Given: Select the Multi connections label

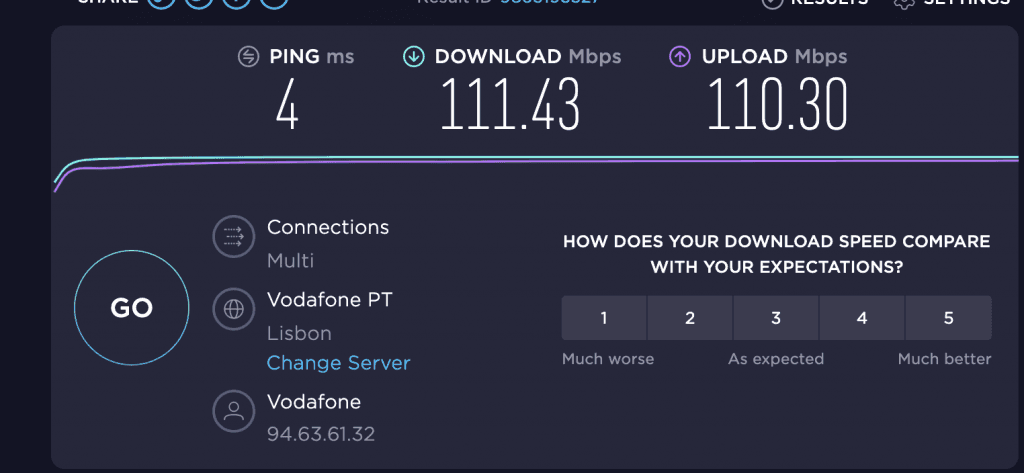Looking at the screenshot, I should pyautogui.click(x=290, y=261).
